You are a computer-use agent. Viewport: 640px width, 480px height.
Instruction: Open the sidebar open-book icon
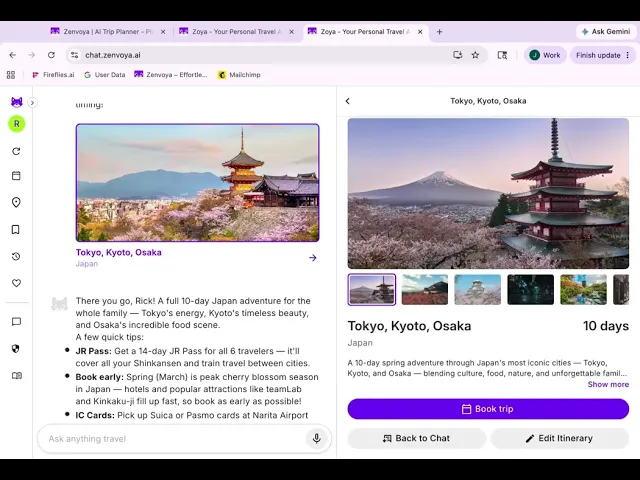tap(17, 376)
